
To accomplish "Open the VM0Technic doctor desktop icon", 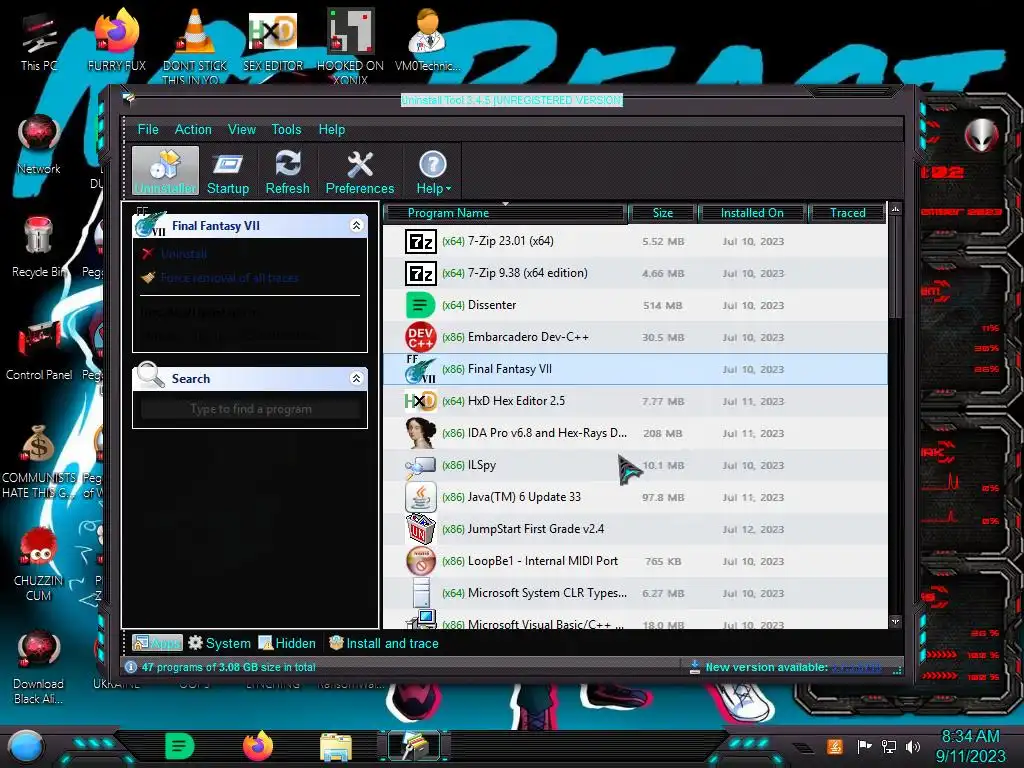I will 427,41.
